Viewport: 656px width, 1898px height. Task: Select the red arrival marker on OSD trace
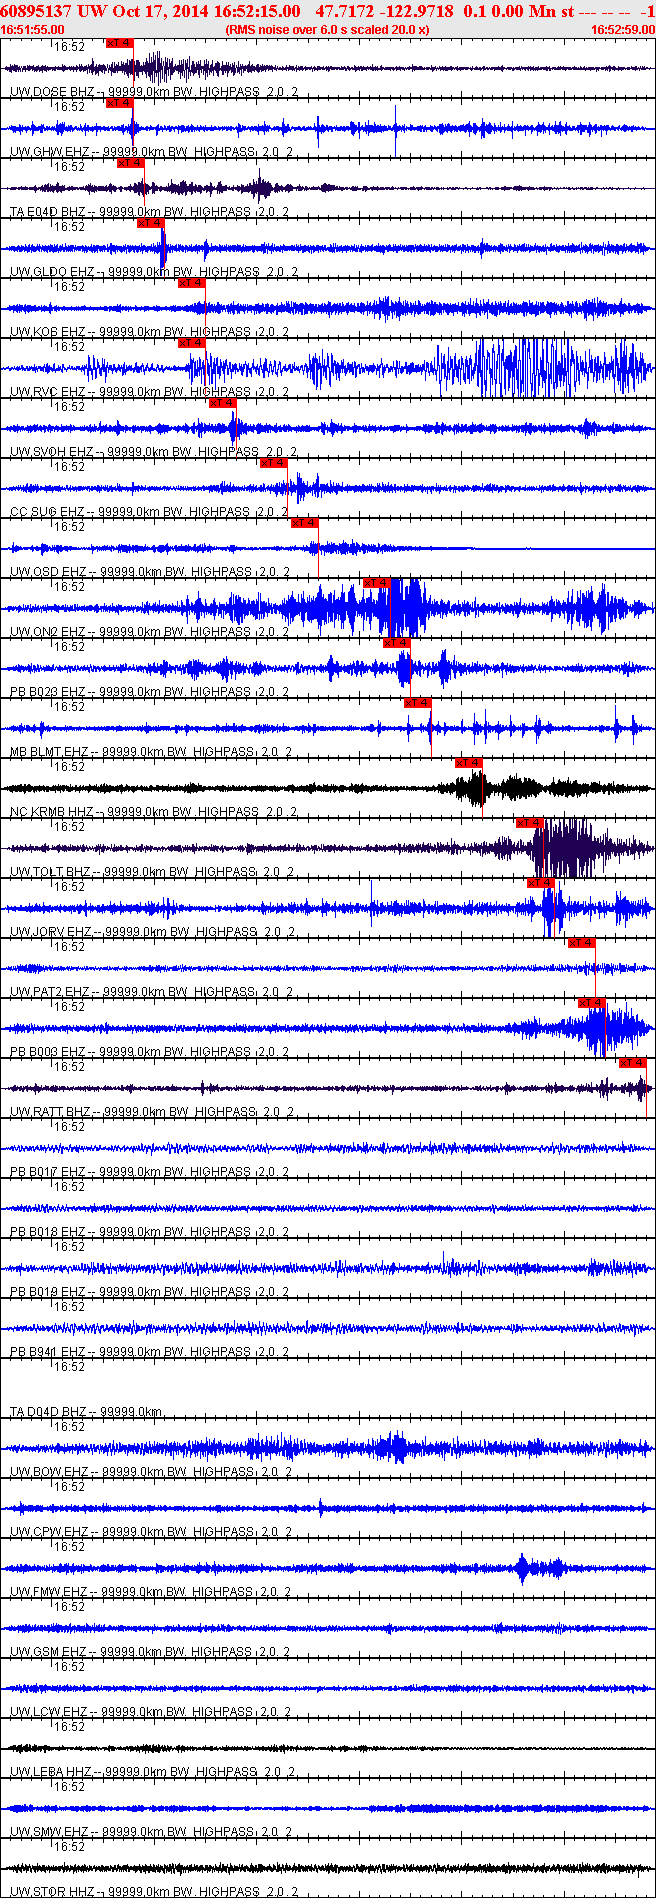304,523
